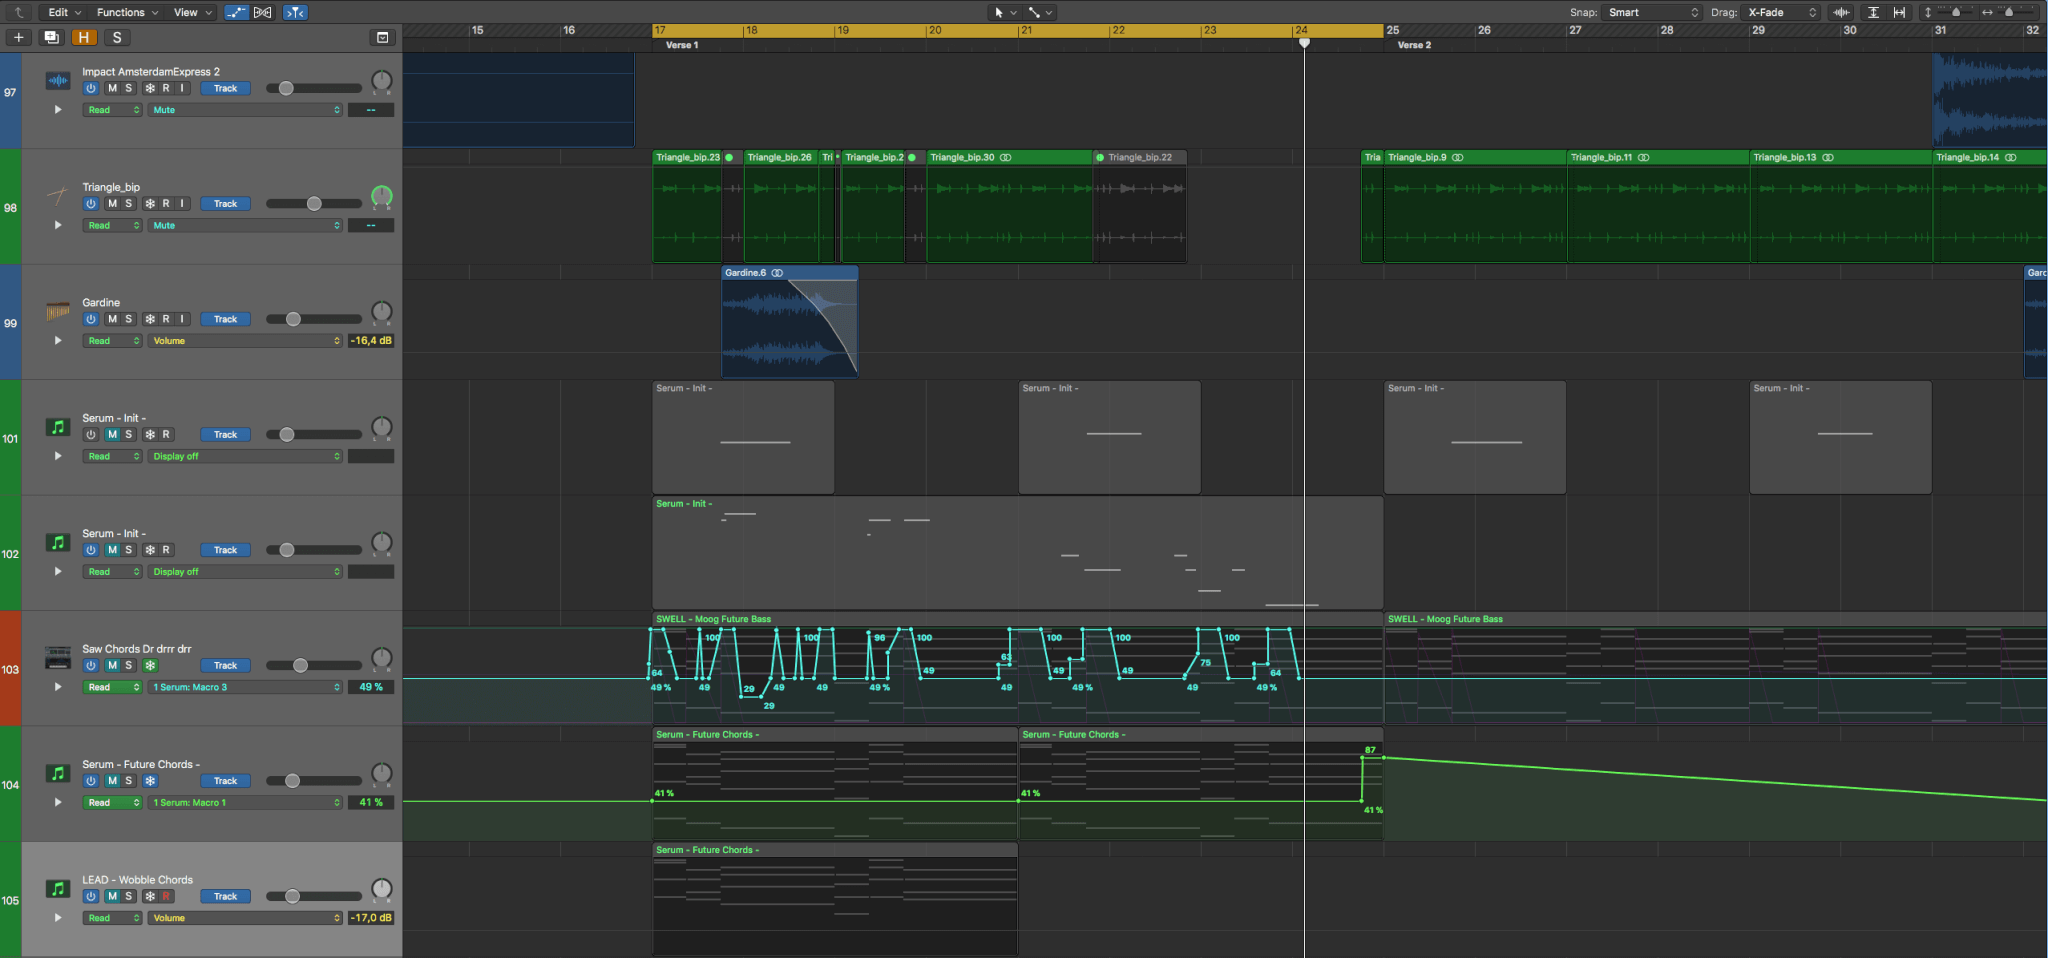Toggle the Catch Playhead icon

(295, 12)
